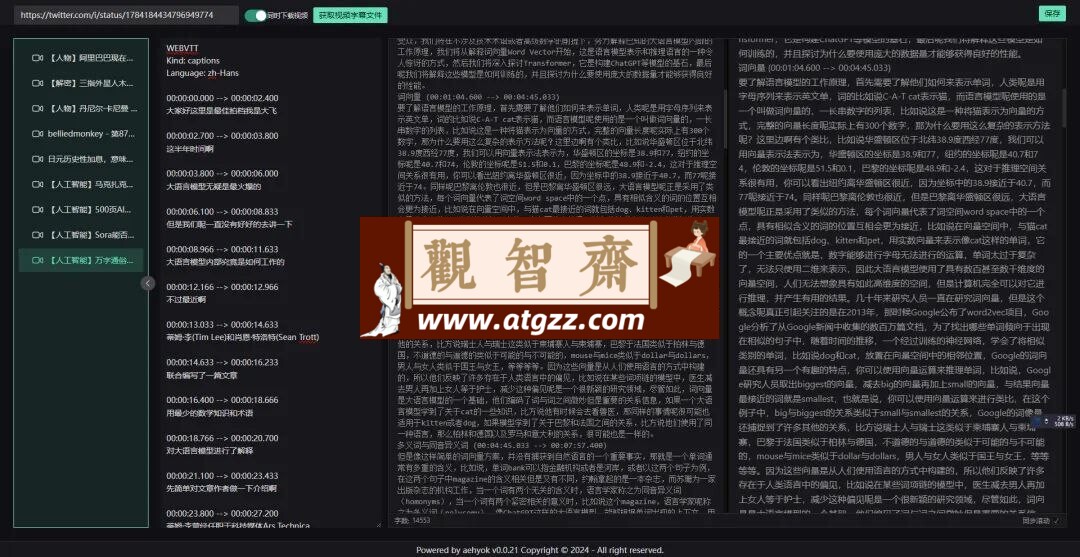Click the subtitle line mentioning Tim Lee
The image size is (1080, 557).
click(242, 337)
